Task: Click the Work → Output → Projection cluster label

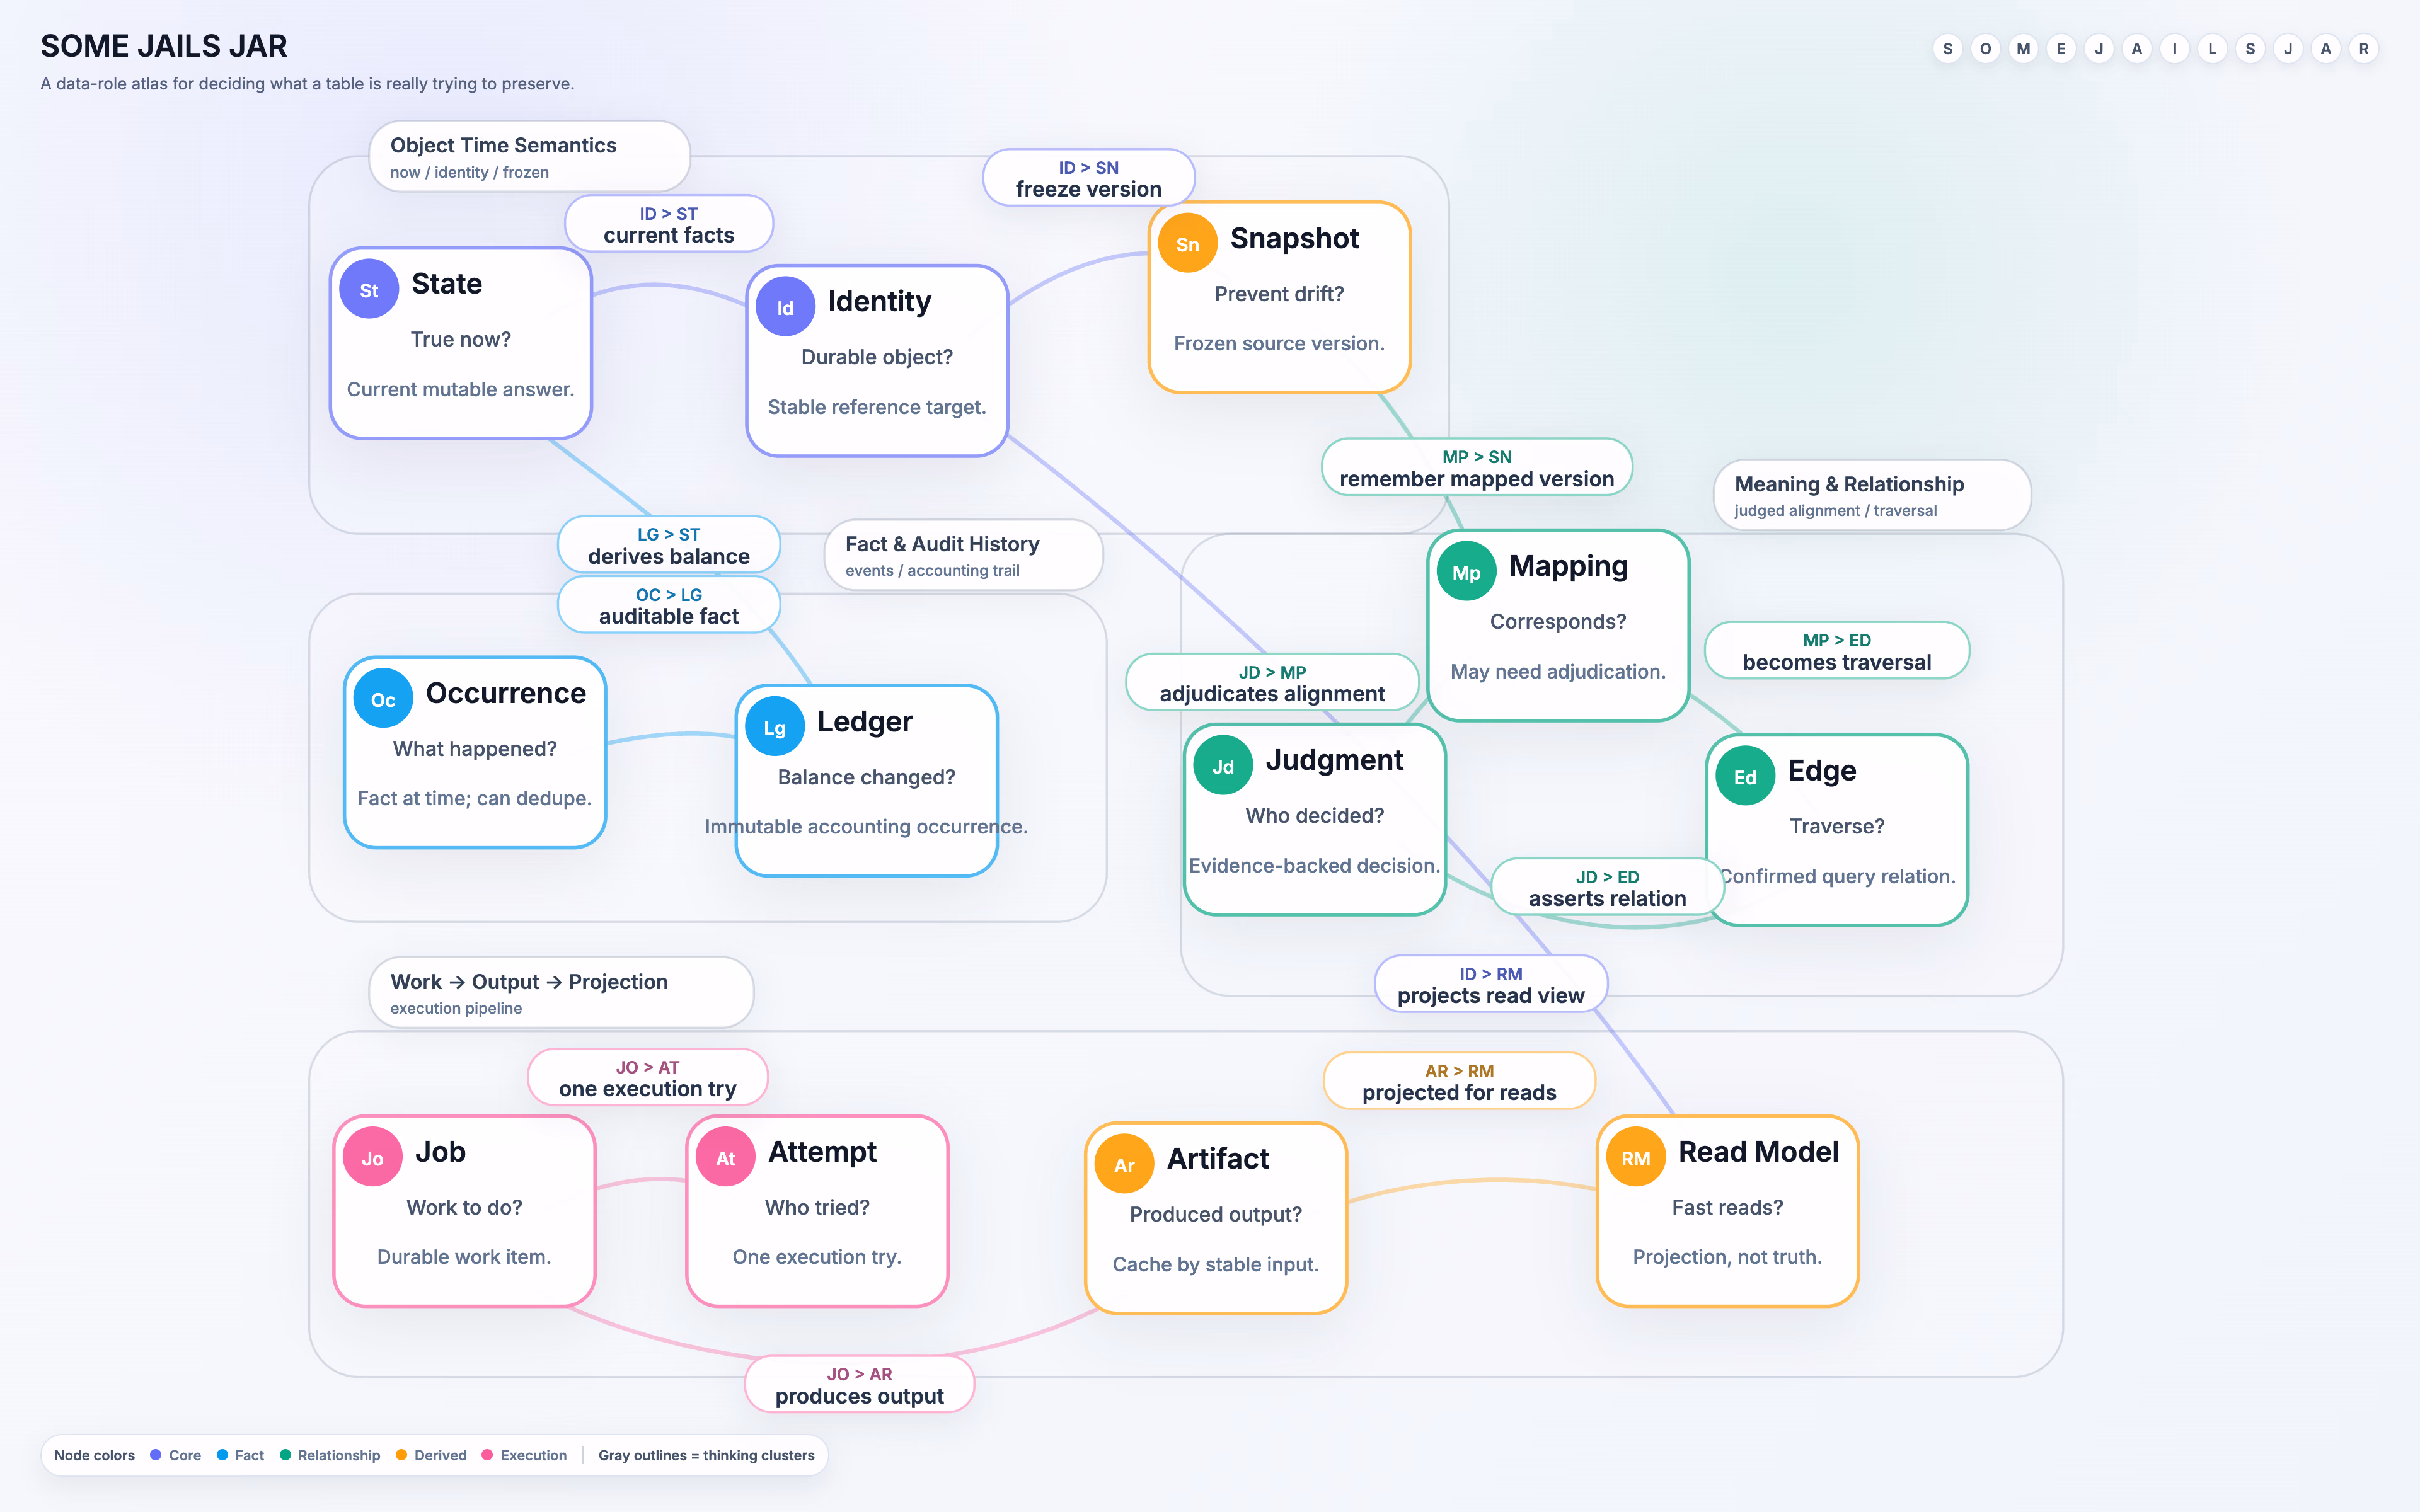Action: pos(561,993)
